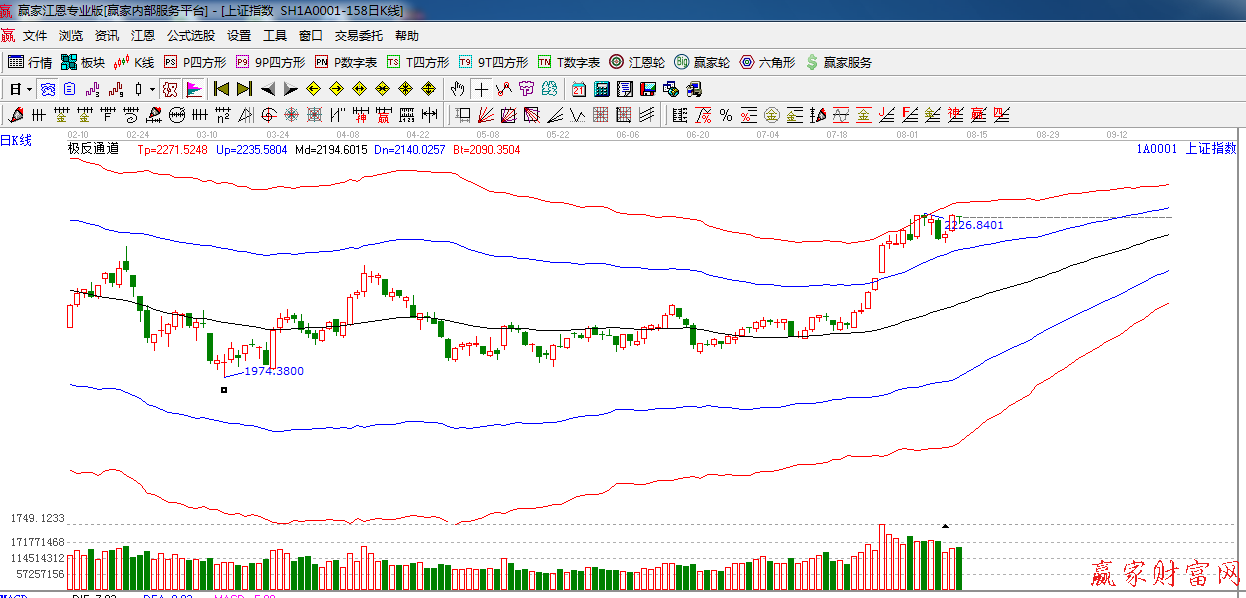This screenshot has height=598, width=1246.
Task: Toggle the crosshair cursor tool
Action: [x=482, y=89]
